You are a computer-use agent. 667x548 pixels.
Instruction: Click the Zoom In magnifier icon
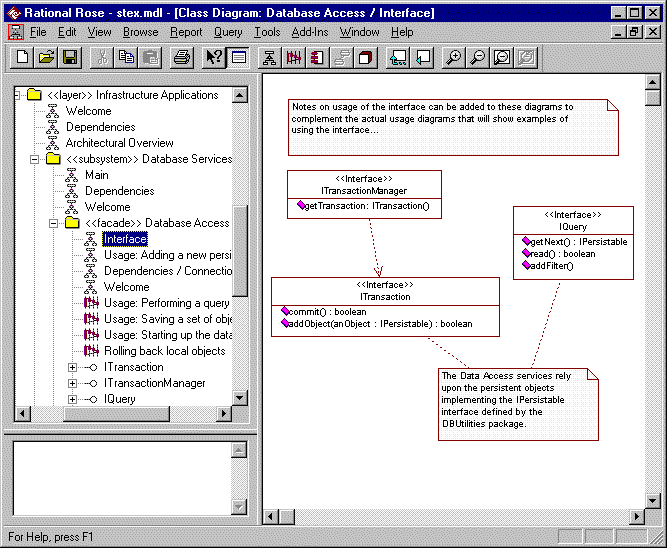click(454, 57)
